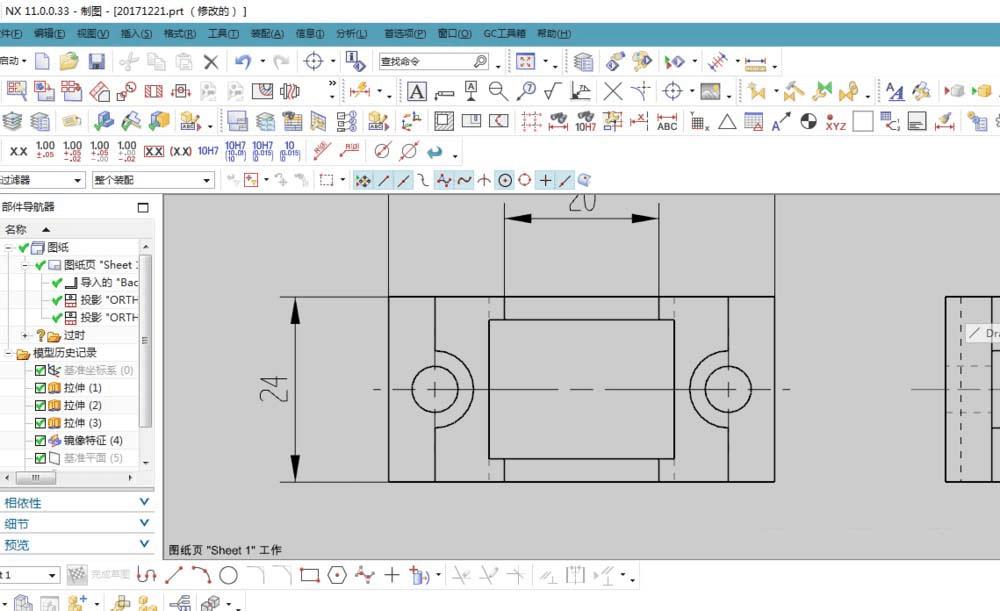Toggle the 基准平面 (5) checkbox

40,458
